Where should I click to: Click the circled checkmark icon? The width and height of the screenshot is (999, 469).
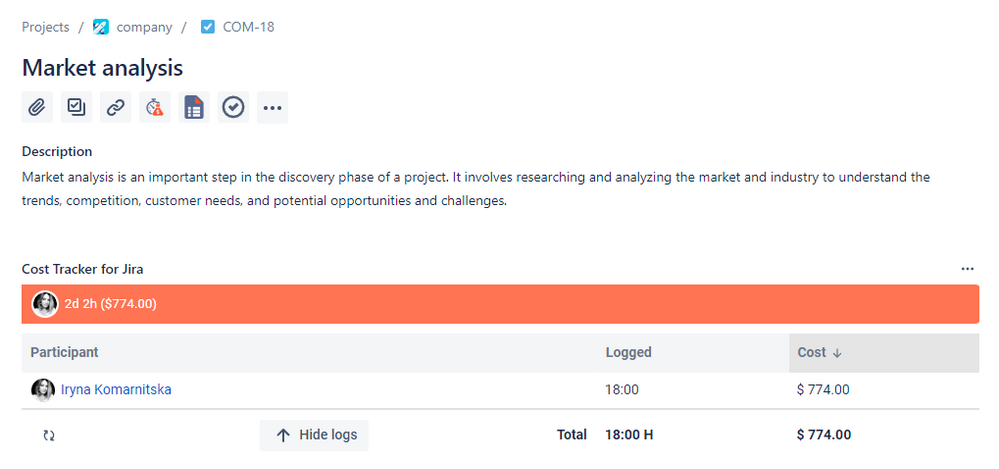(233, 107)
